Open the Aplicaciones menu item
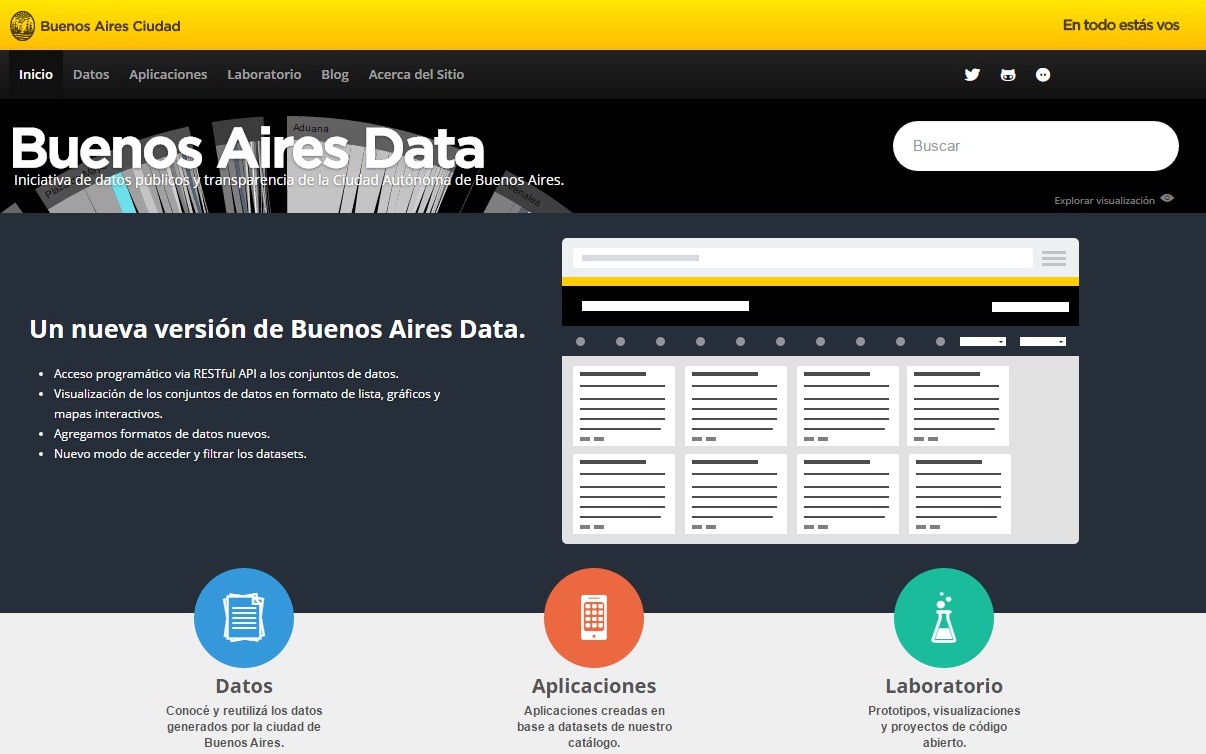 pos(168,75)
